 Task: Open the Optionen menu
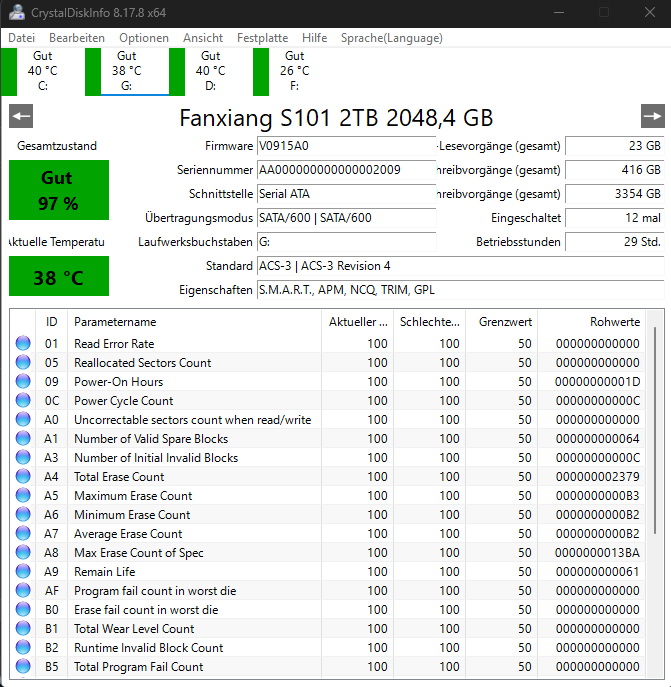[x=144, y=38]
